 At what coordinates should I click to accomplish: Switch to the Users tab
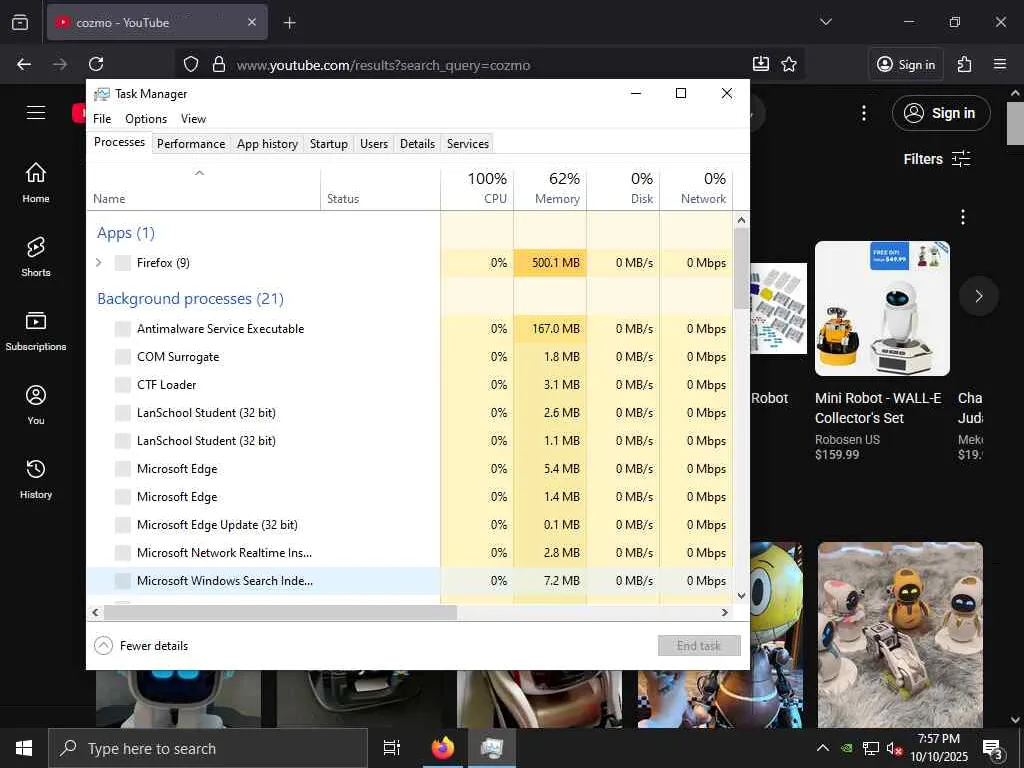(x=374, y=144)
